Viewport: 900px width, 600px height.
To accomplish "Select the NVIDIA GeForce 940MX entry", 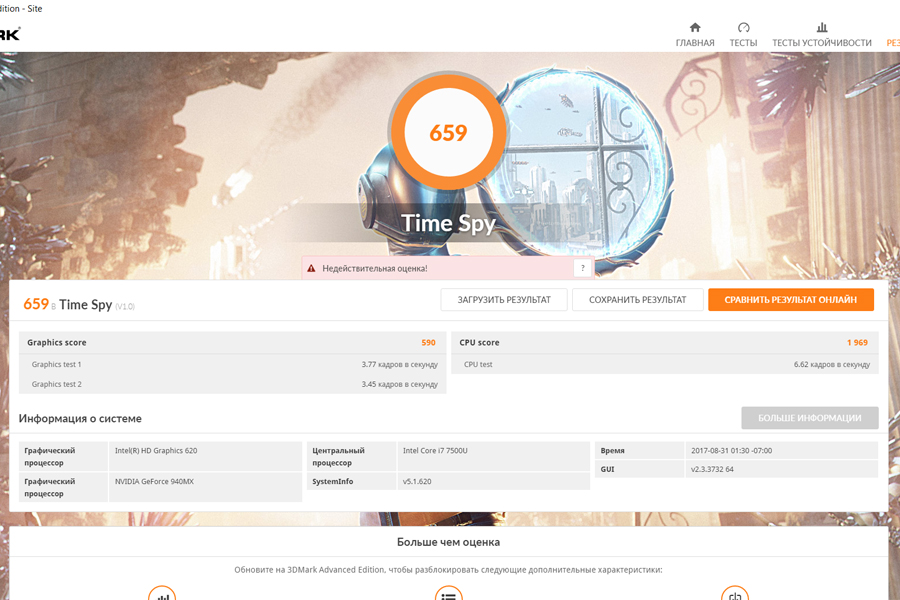I will [x=154, y=482].
